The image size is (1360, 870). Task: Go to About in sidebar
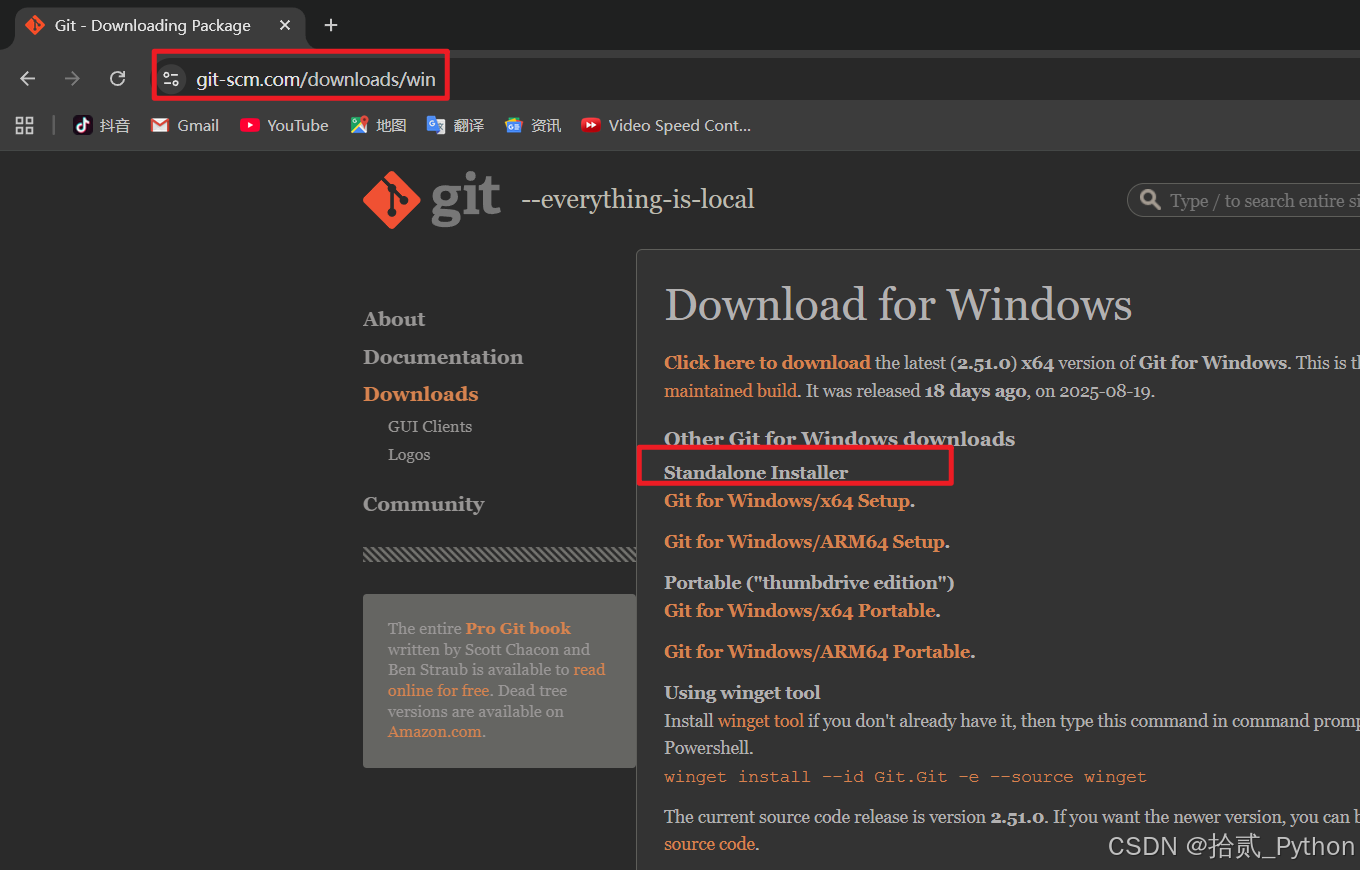coord(394,319)
